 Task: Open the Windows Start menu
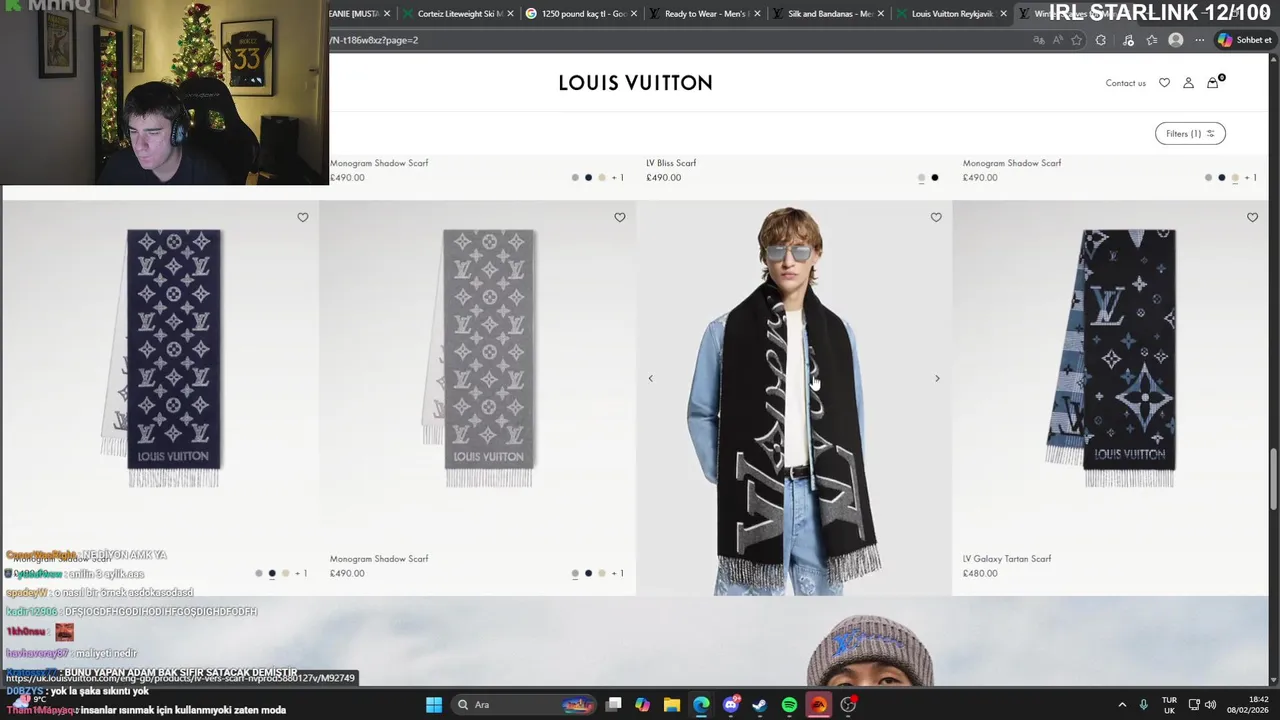[434, 705]
